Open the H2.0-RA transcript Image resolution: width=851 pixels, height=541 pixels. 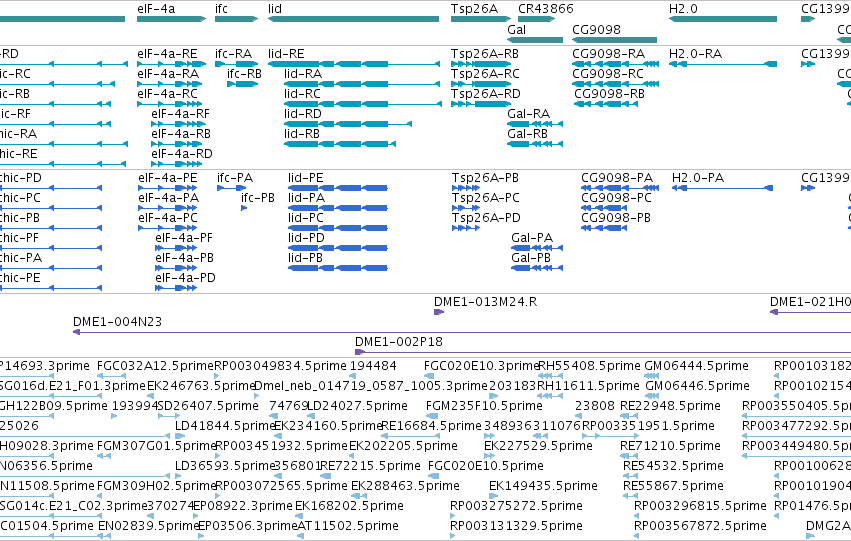click(x=722, y=64)
